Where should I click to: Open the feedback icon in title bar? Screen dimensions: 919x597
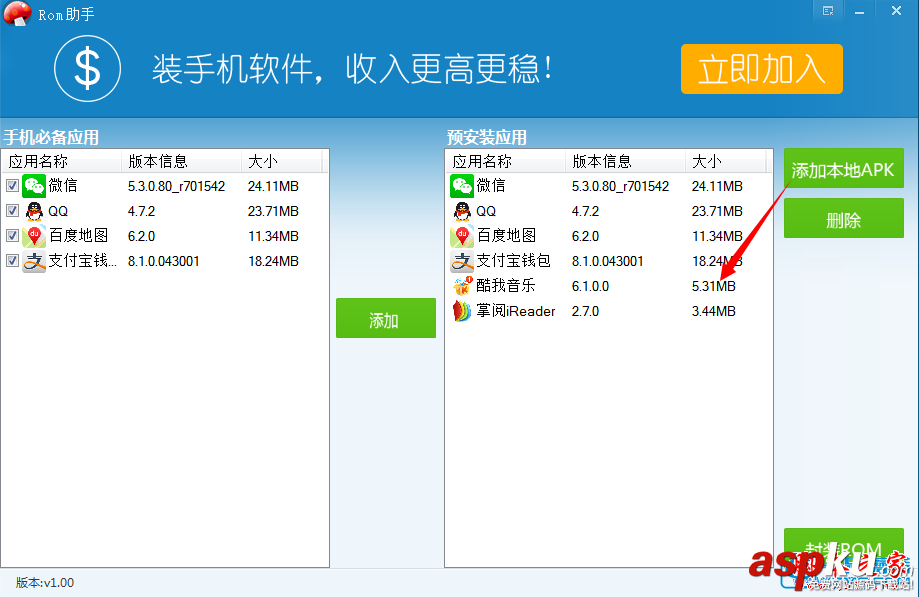coord(828,11)
